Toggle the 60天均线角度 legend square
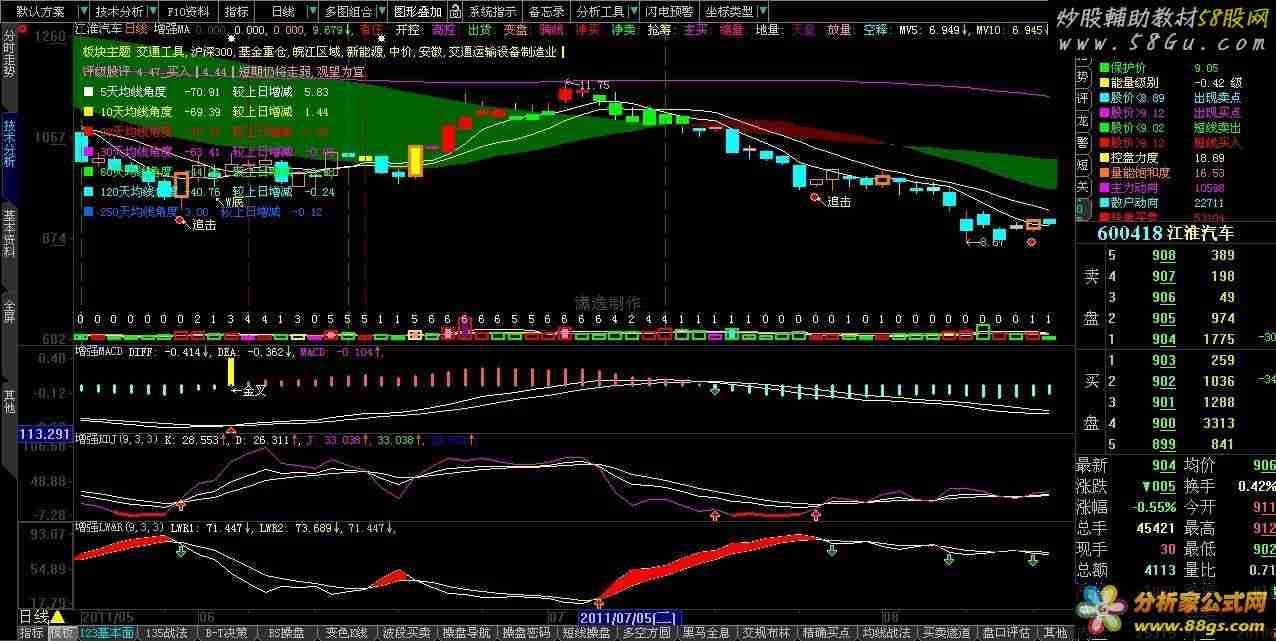Screen dimensions: 1276x641 (89, 171)
